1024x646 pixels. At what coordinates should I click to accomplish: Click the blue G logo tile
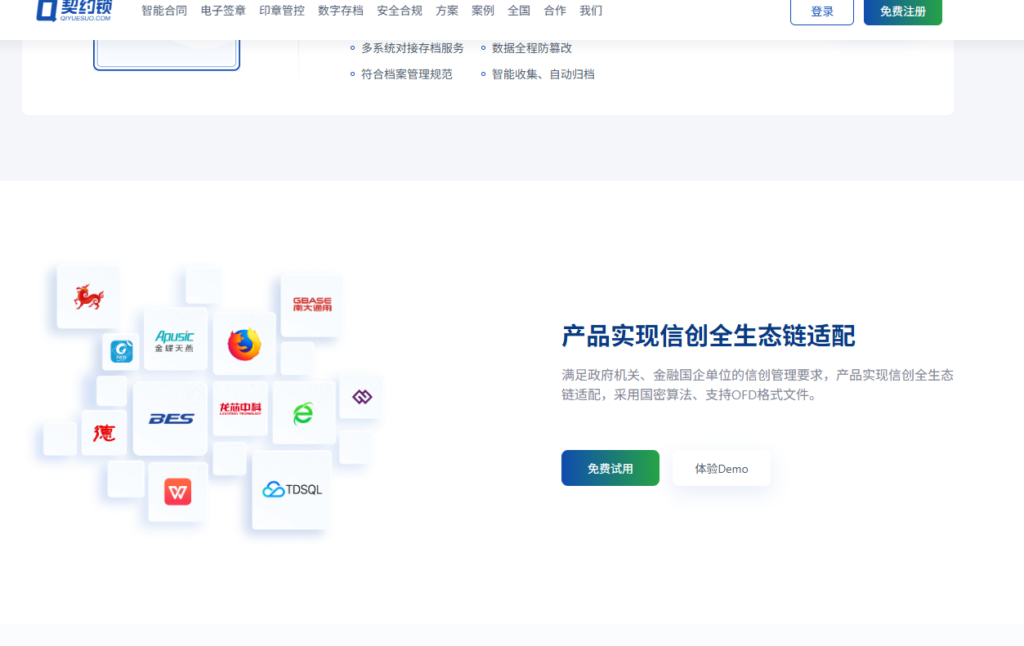click(121, 351)
